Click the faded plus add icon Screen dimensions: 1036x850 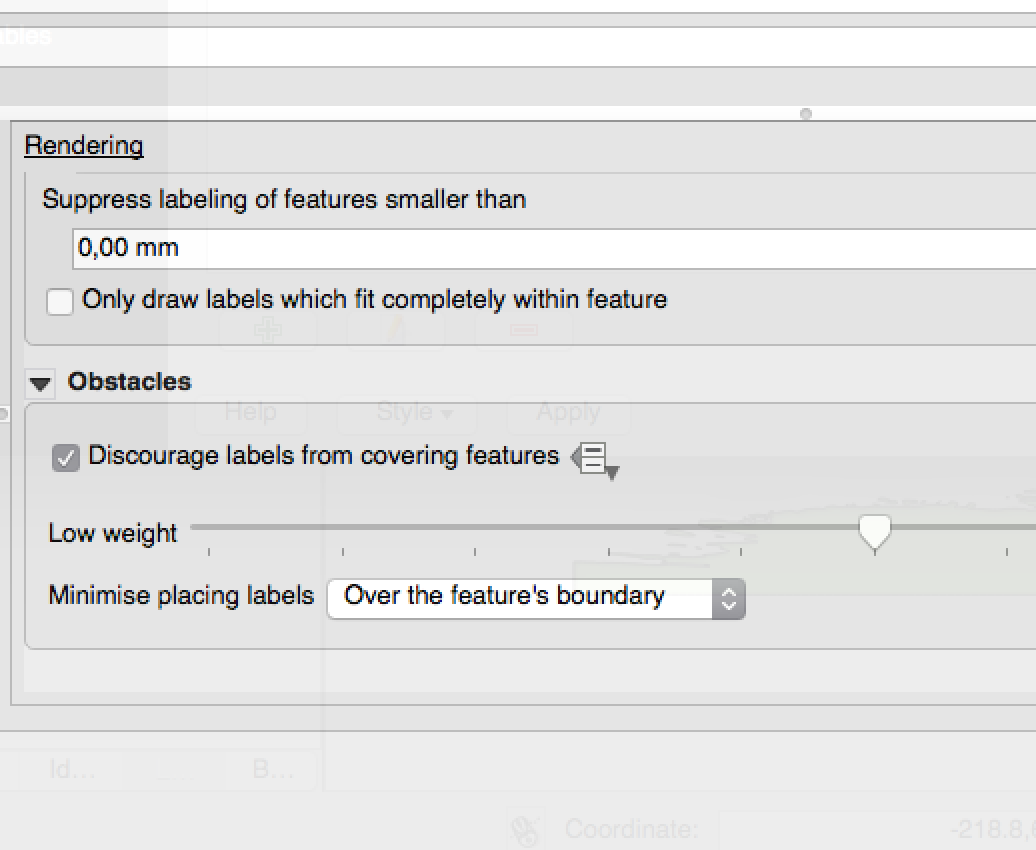[x=267, y=329]
